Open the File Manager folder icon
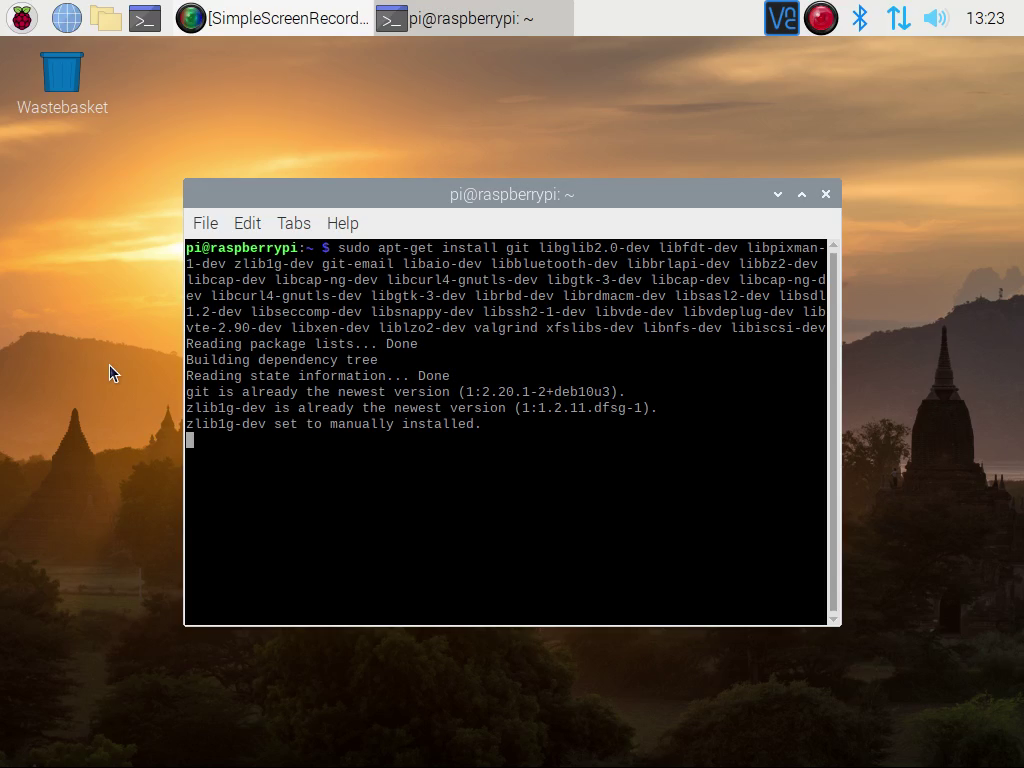1024x768 pixels. (x=106, y=18)
